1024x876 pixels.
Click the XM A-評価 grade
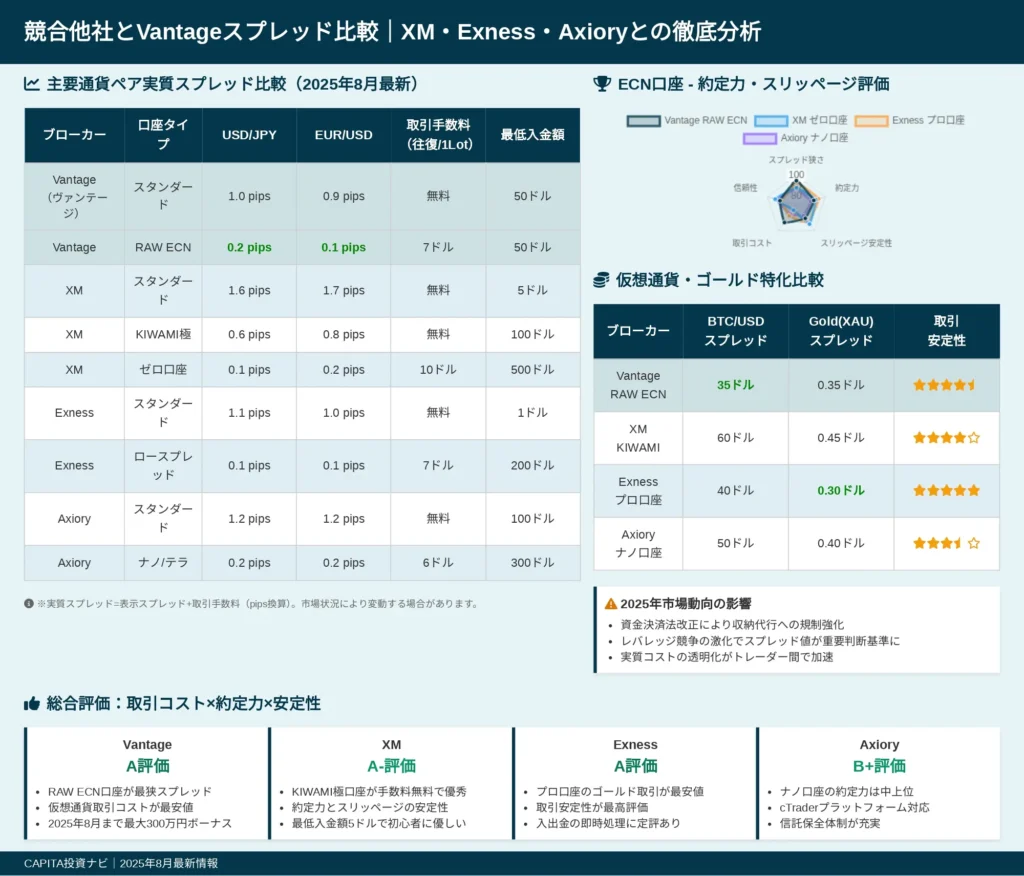coord(391,766)
